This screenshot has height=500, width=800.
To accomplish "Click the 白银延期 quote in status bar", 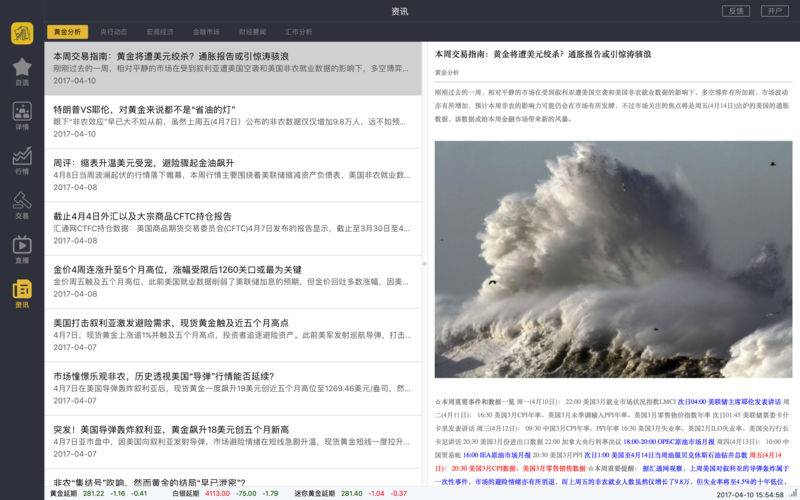I will click(x=225, y=493).
